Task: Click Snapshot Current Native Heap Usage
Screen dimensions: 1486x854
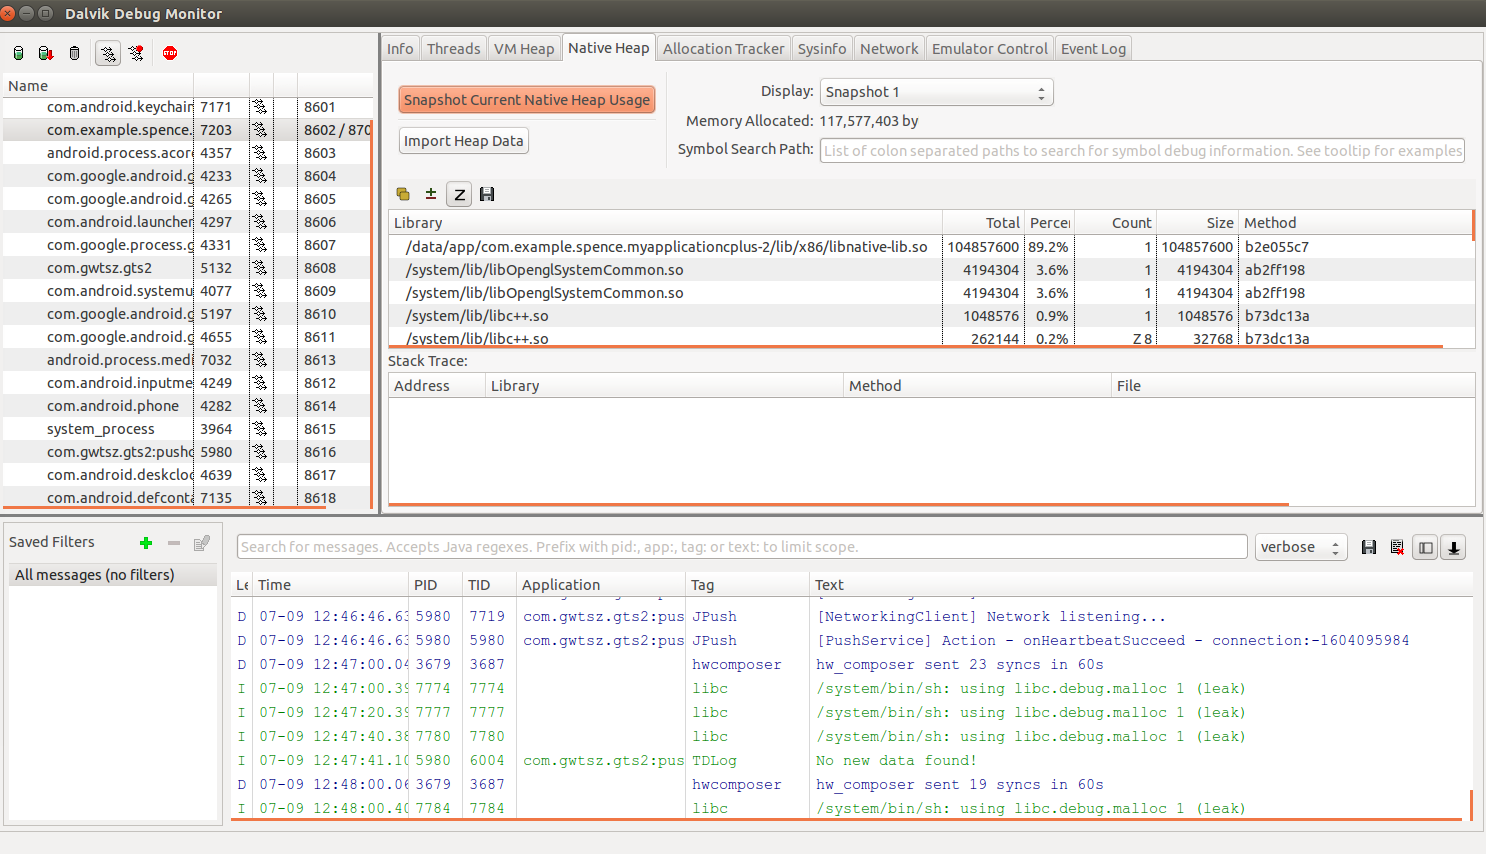Action: tap(527, 100)
